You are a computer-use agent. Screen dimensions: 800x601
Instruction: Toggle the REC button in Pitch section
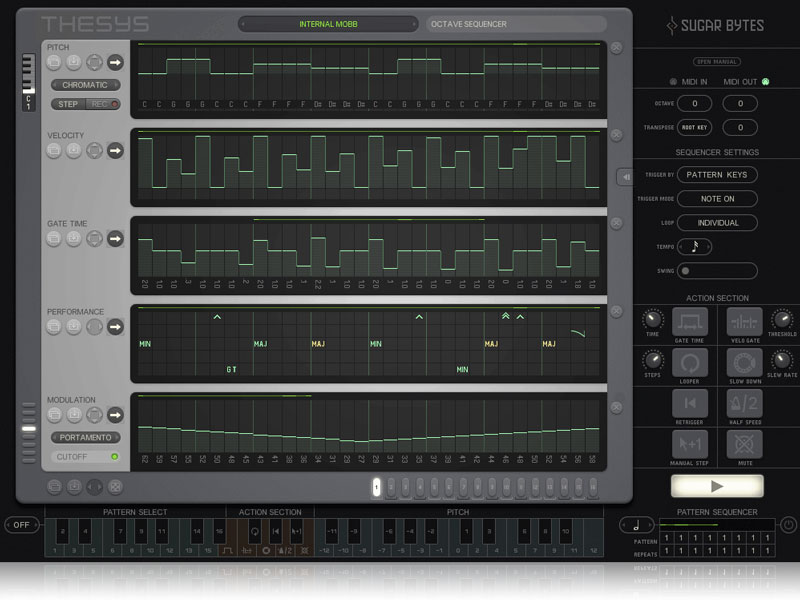pyautogui.click(x=101, y=104)
